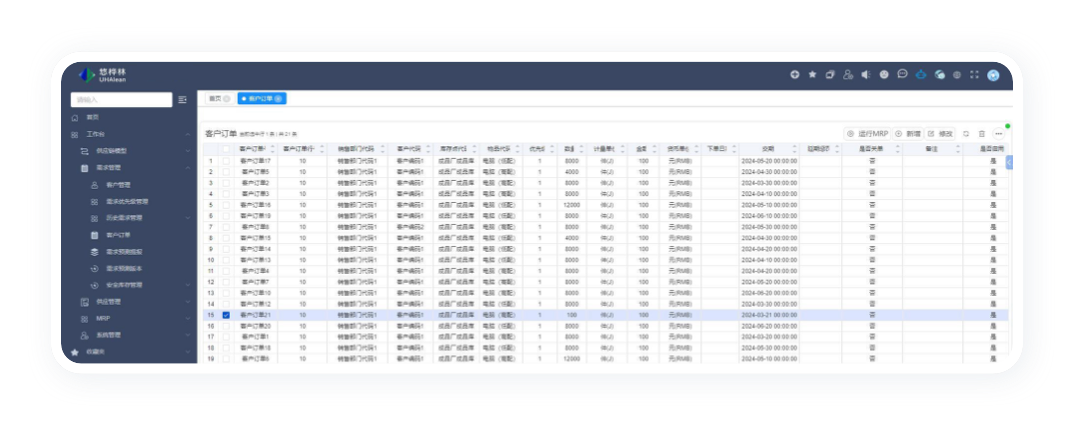Click the quantity cell showing 100 in row 15

(x=571, y=315)
